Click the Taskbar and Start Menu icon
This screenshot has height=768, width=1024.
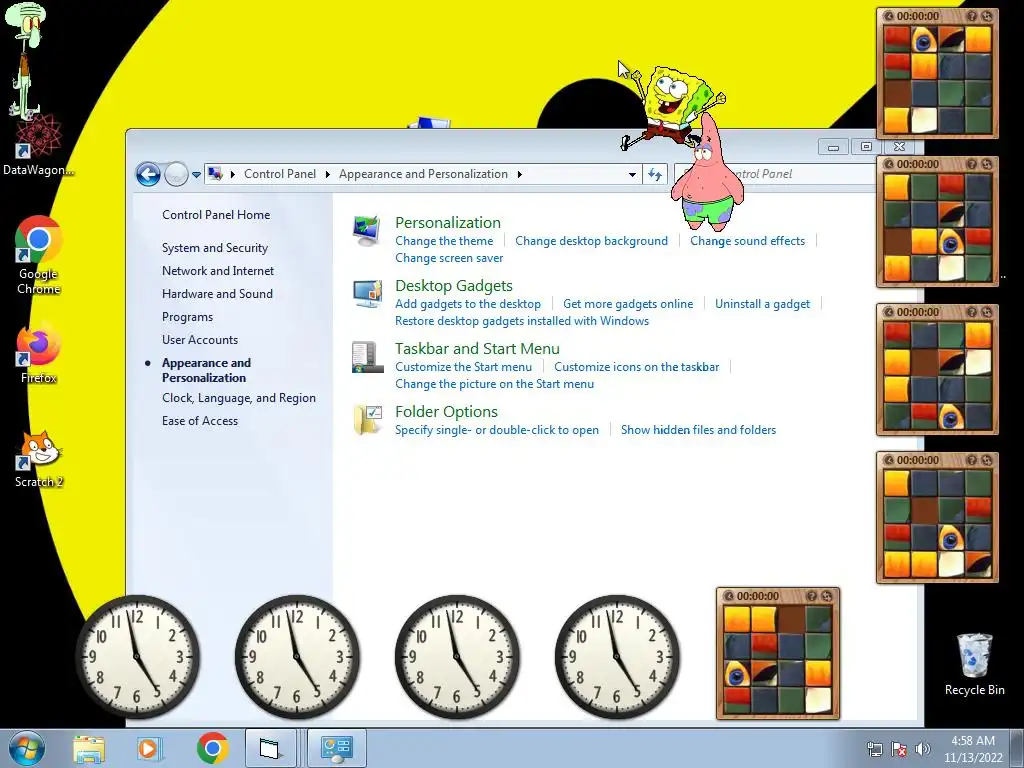(x=368, y=357)
